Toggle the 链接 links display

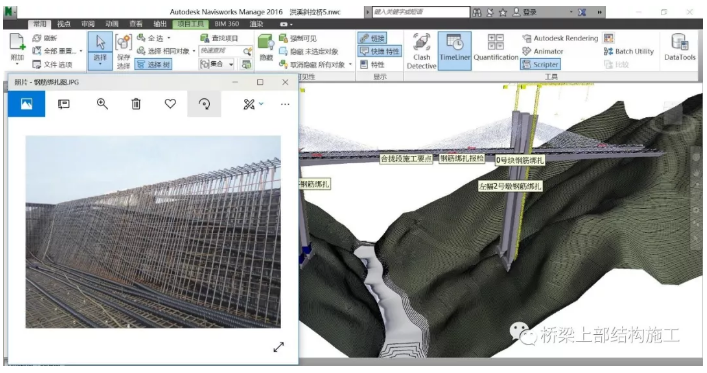[372, 38]
